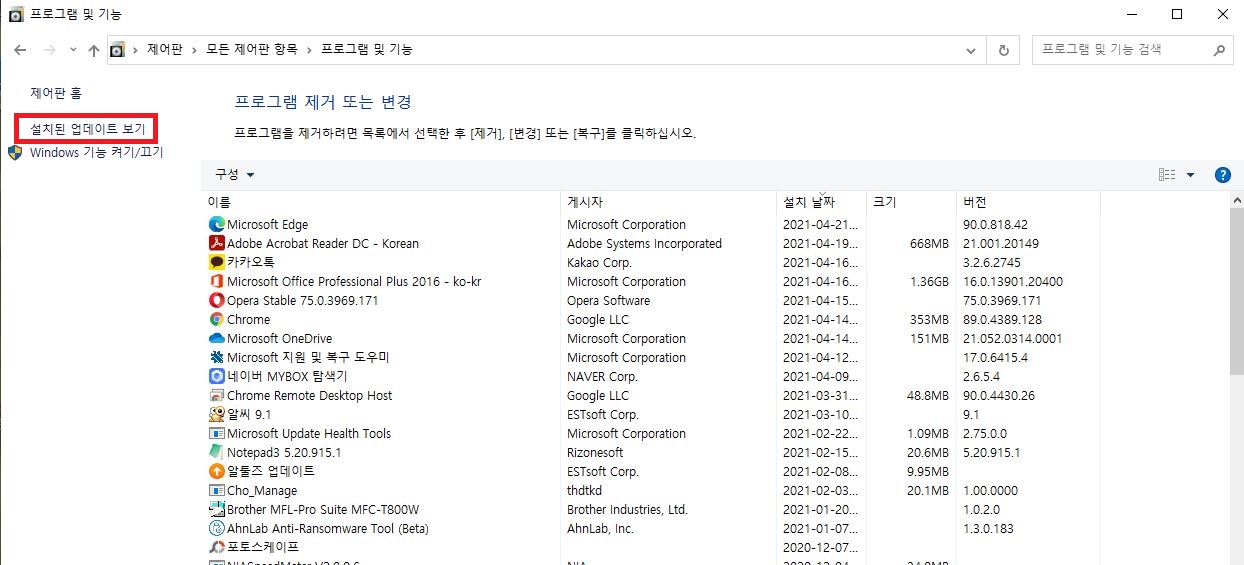Select the 알씨 9.1 icon
The height and width of the screenshot is (565, 1244).
click(217, 414)
